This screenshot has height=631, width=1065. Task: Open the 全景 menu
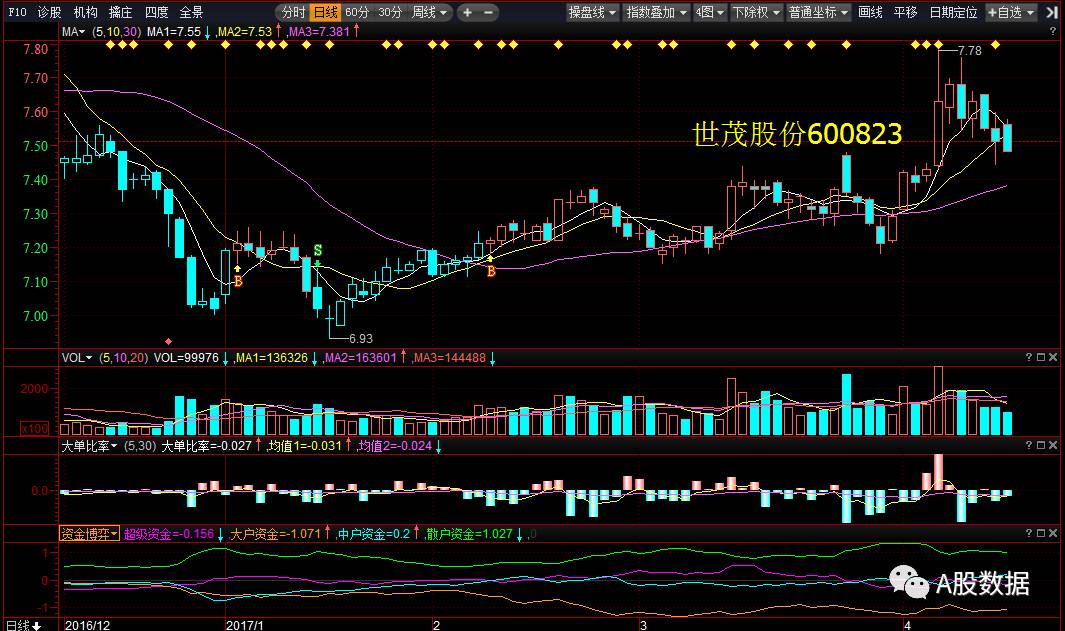pos(192,12)
